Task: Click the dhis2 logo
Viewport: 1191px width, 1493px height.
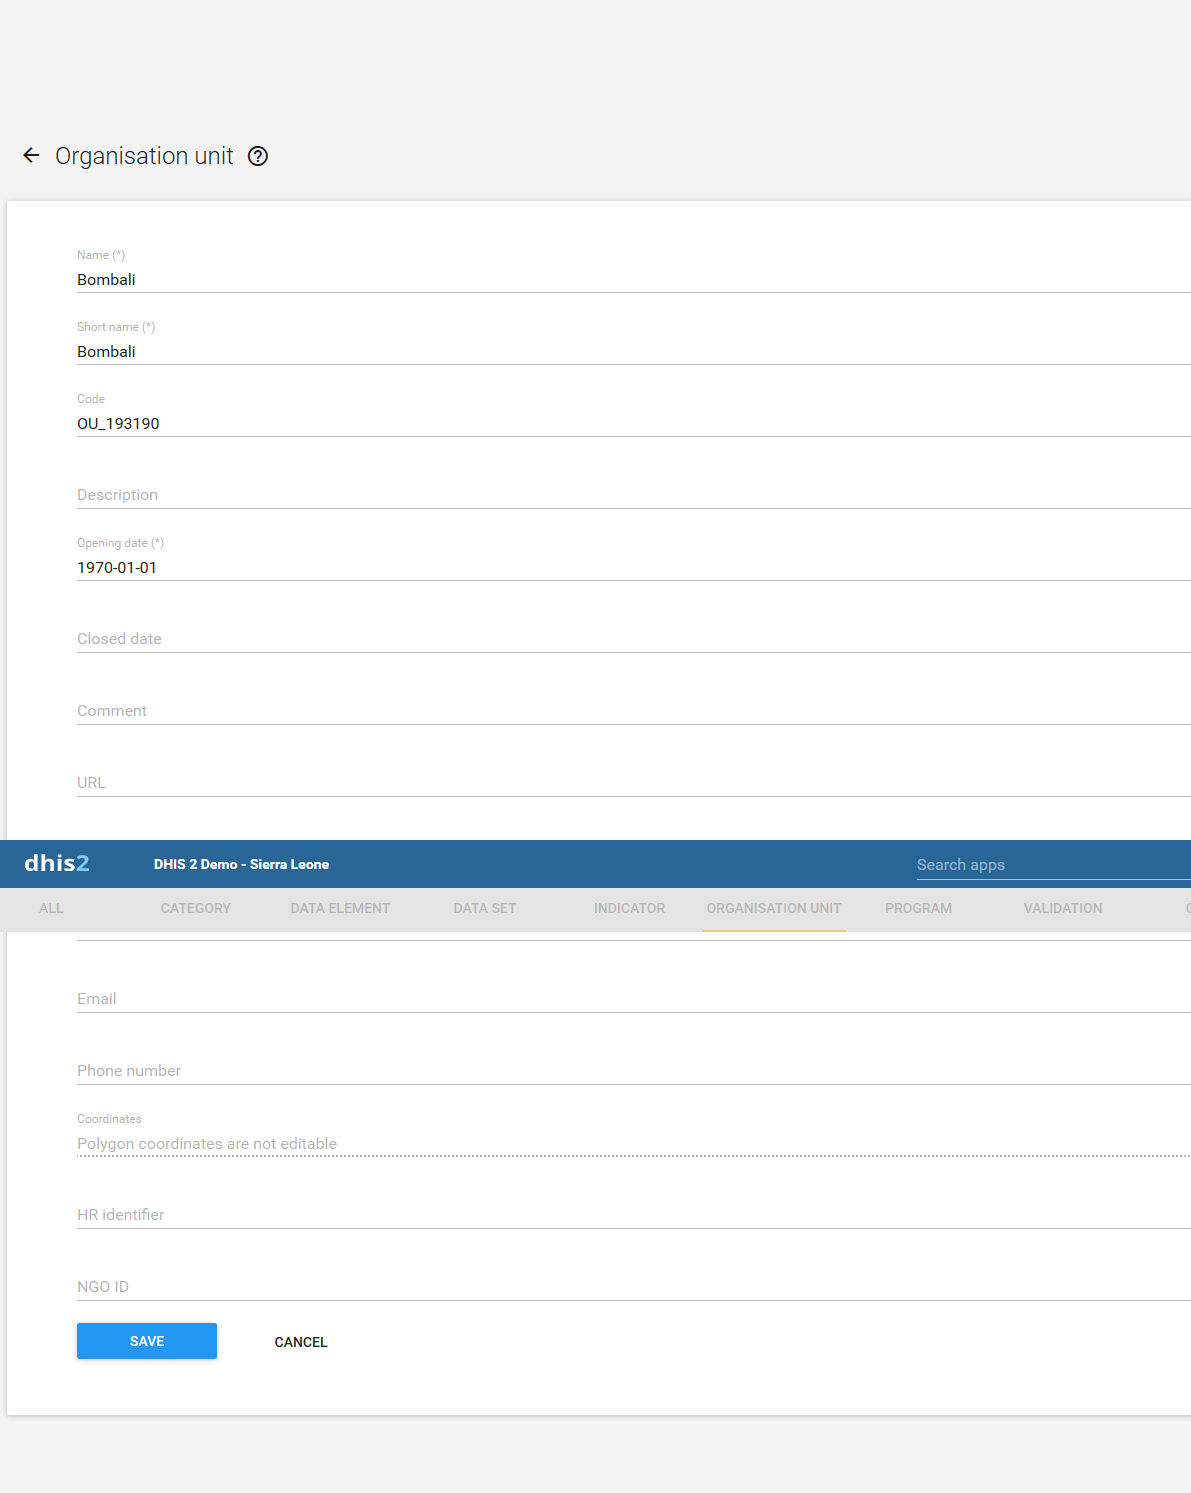Action: pos(57,864)
